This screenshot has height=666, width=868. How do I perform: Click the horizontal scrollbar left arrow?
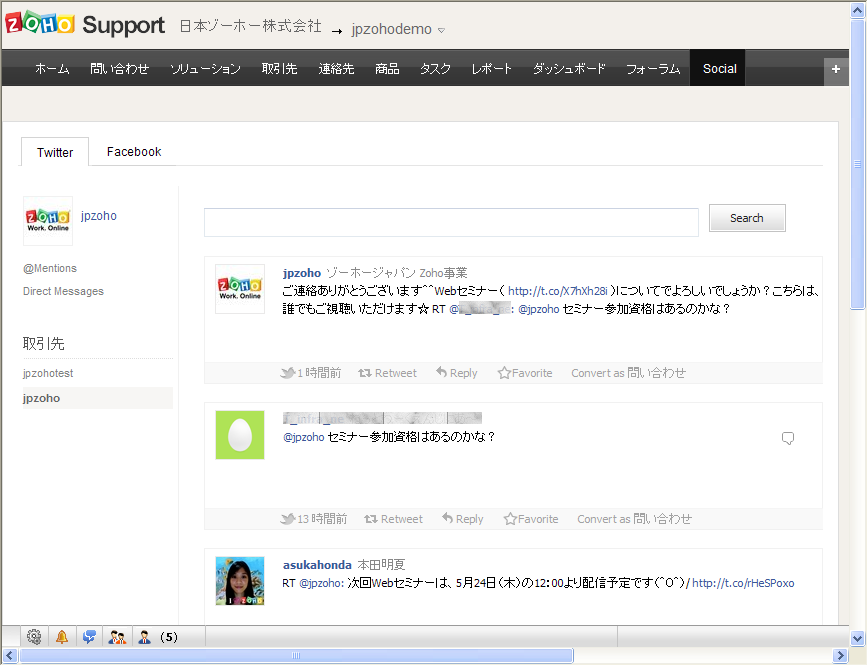9,656
